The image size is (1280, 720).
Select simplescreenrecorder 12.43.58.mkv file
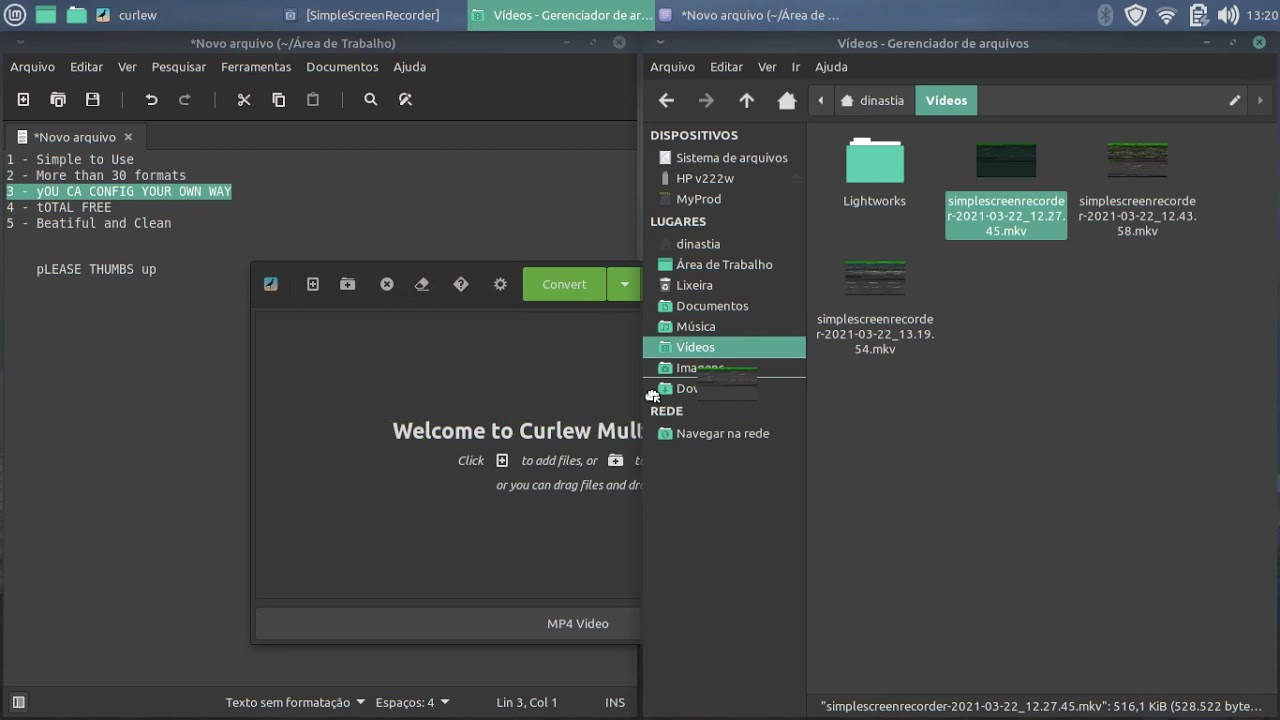coord(1137,188)
